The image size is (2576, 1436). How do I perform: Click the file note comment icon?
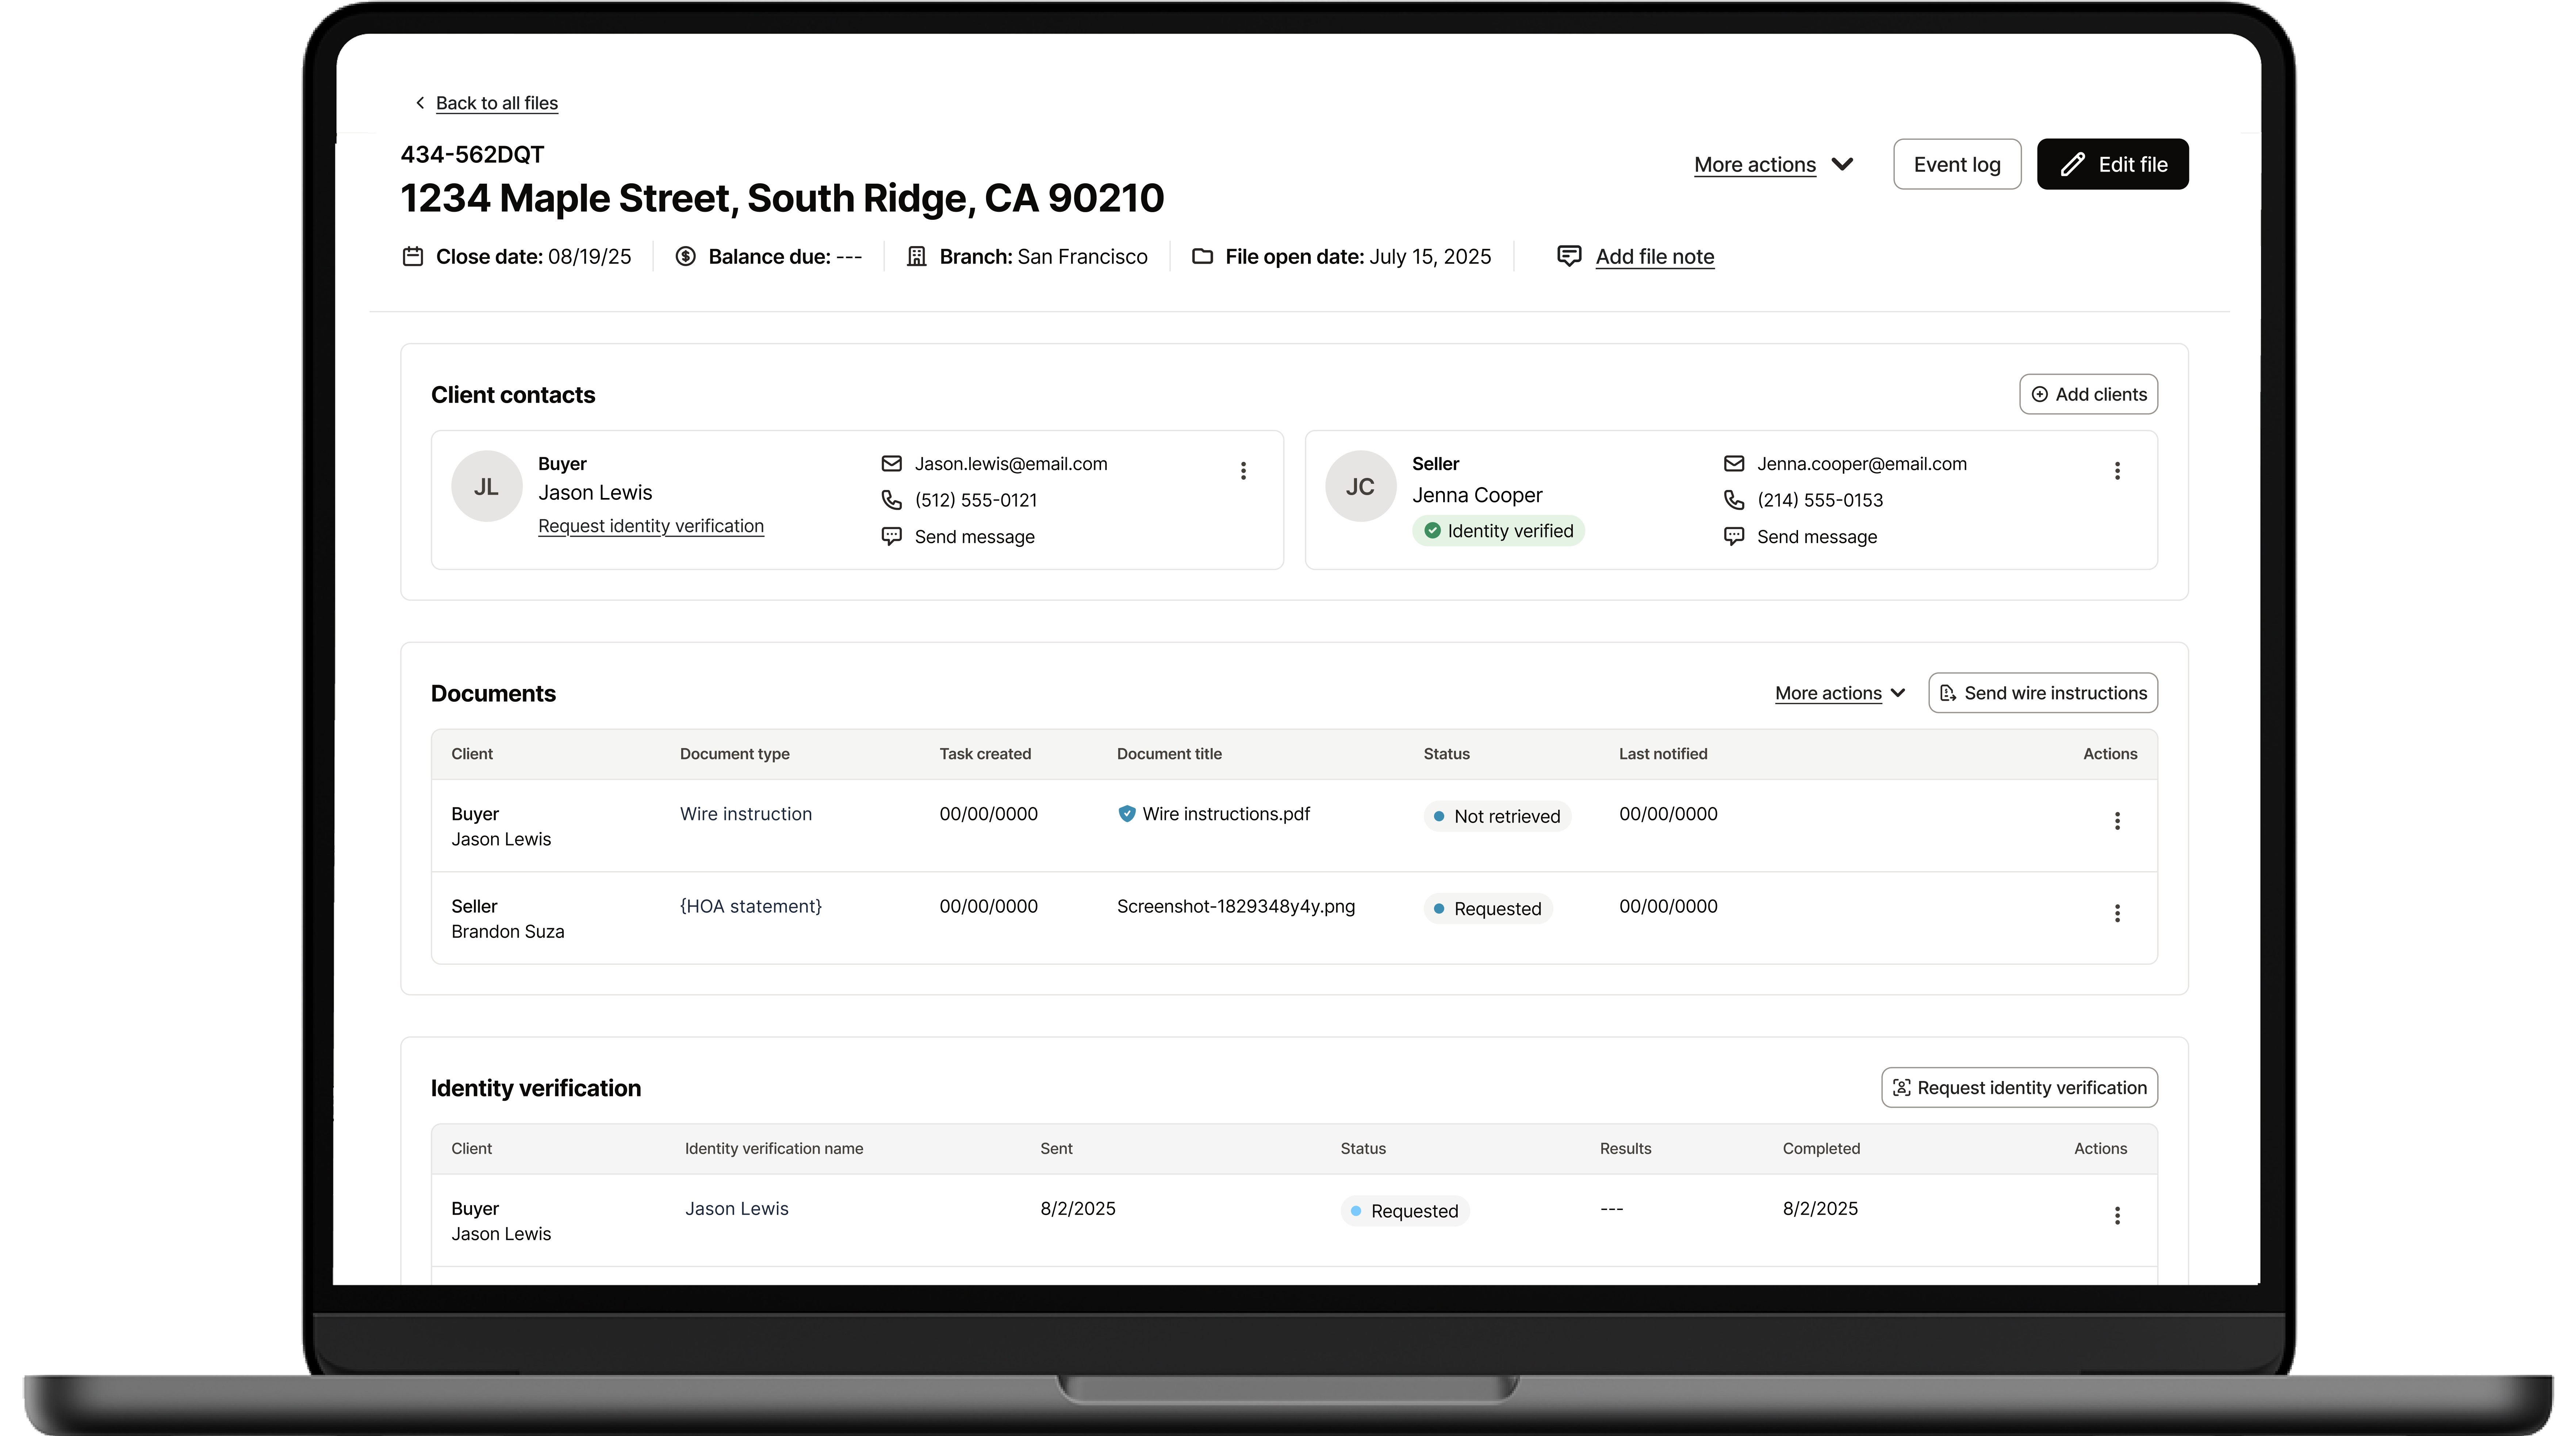coord(1569,256)
